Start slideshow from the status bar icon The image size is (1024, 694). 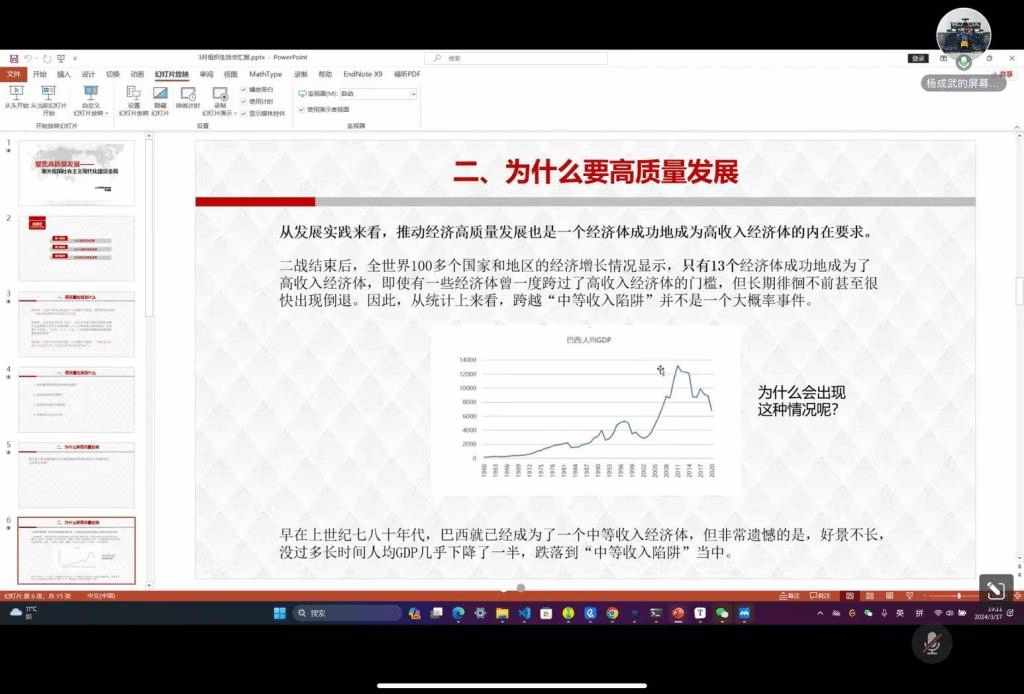(x=909, y=595)
